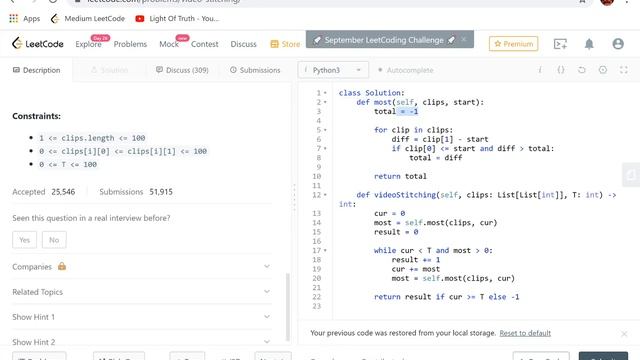Expand the Related Topics section
The image size is (640, 360).
[x=142, y=292]
